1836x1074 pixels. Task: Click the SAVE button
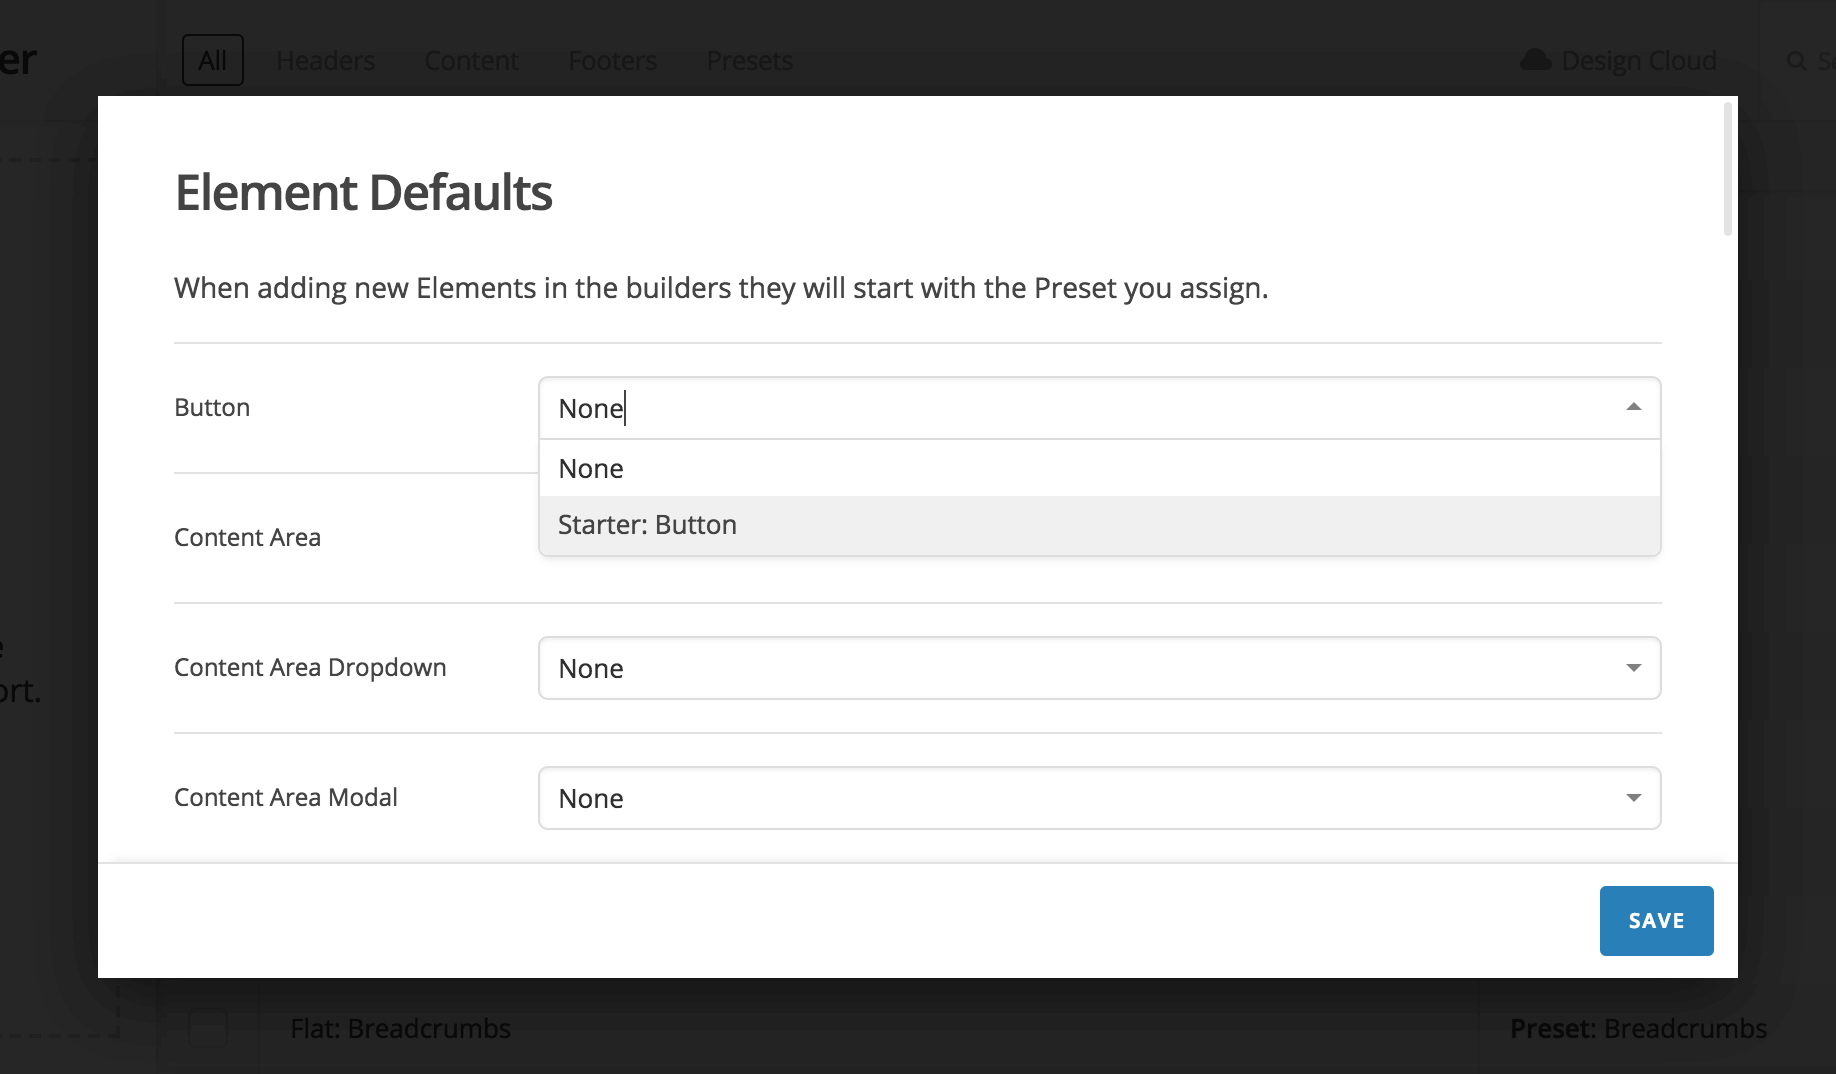click(x=1656, y=920)
